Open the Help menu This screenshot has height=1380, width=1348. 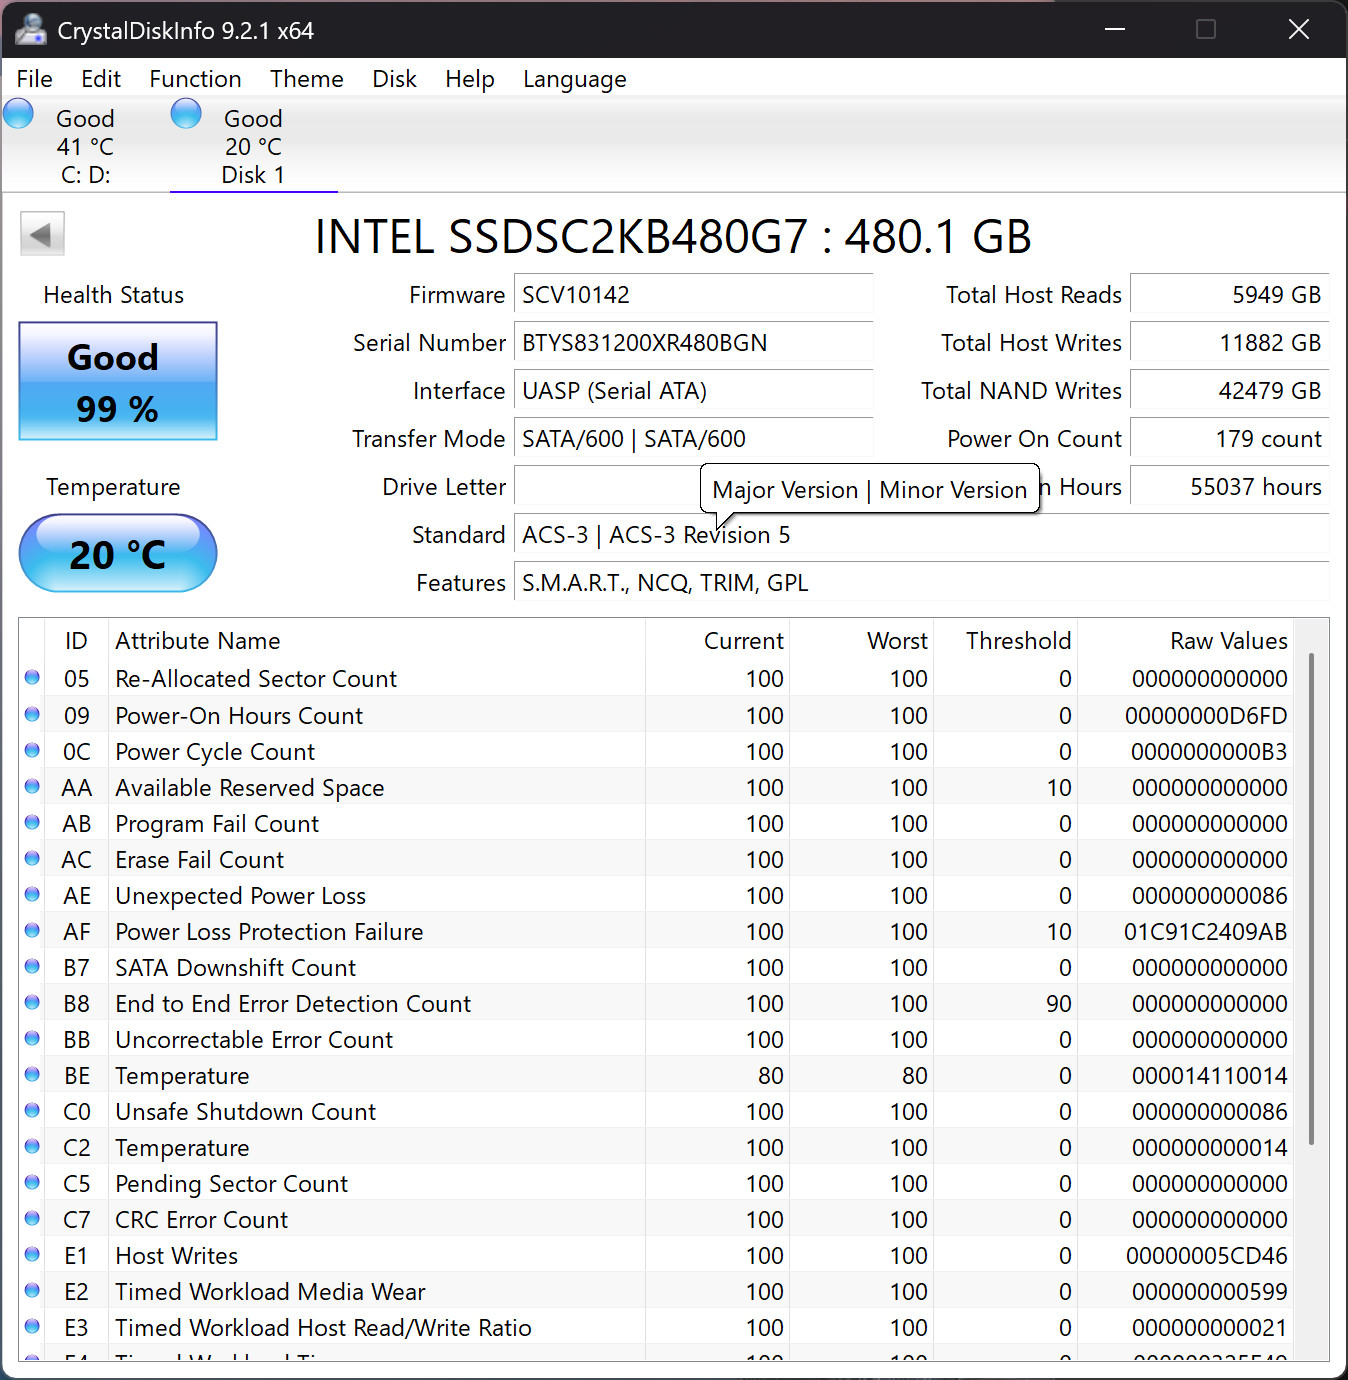470,79
